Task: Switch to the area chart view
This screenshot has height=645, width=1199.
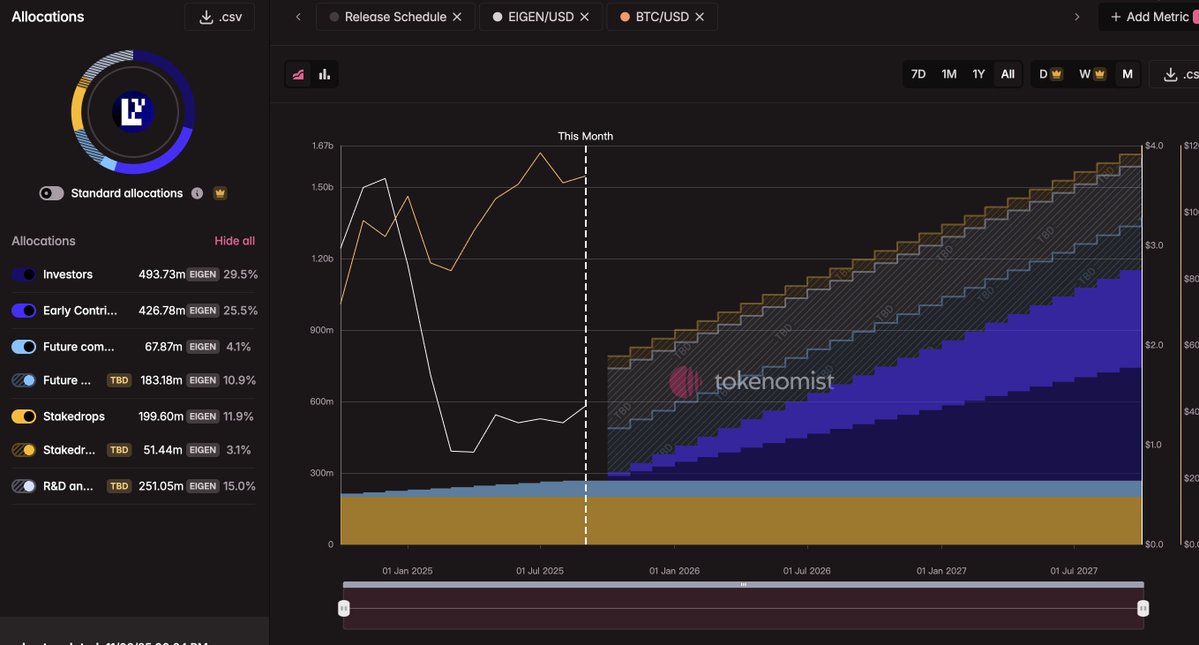Action: pyautogui.click(x=298, y=74)
